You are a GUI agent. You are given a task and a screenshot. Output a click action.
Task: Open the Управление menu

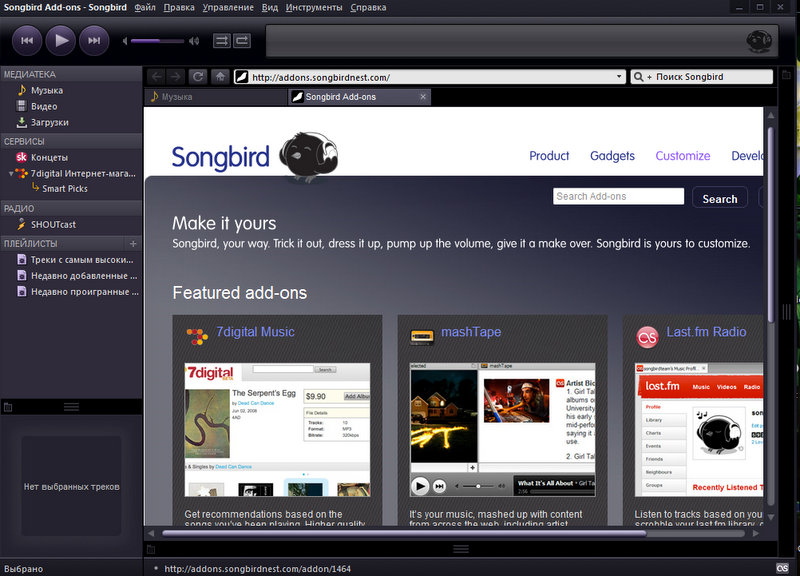tap(228, 8)
